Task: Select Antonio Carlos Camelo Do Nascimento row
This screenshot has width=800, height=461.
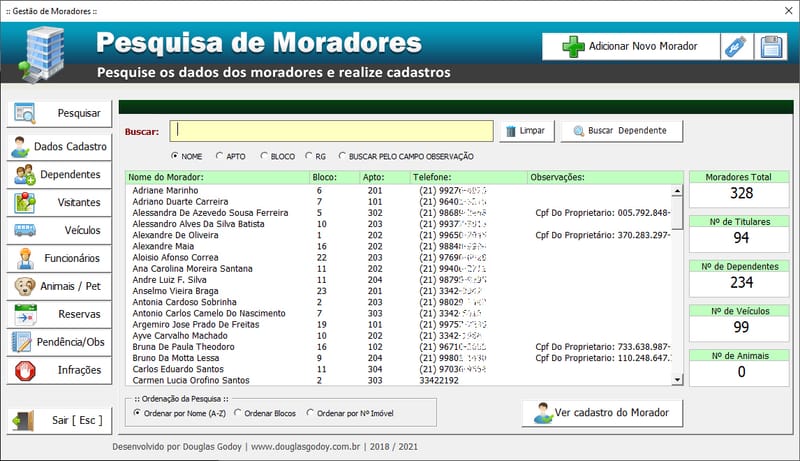Action: click(398, 314)
